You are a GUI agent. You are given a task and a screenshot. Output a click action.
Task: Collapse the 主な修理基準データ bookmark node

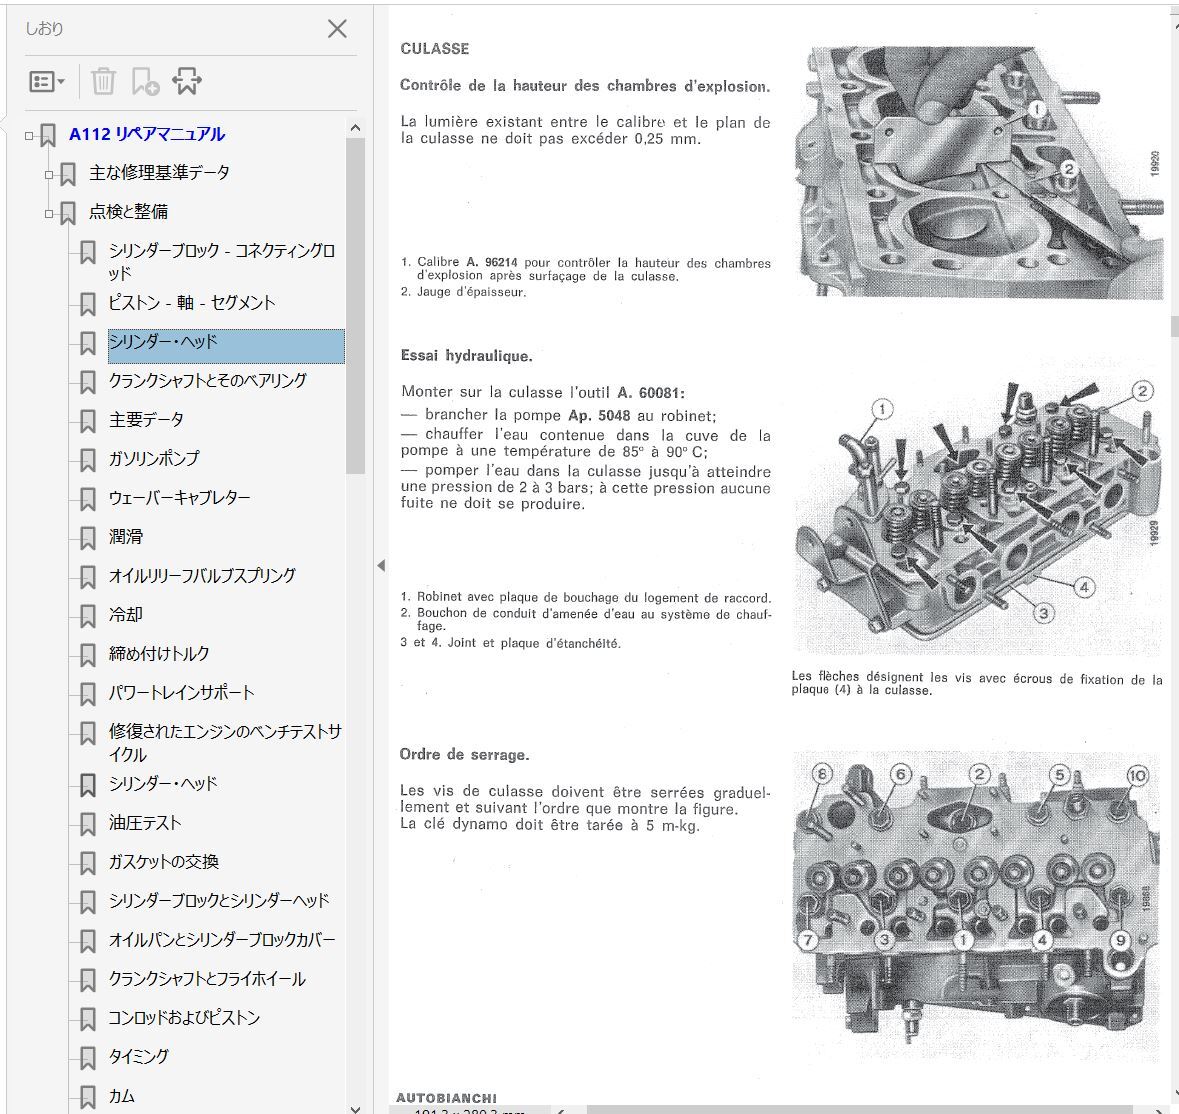pyautogui.click(x=48, y=175)
